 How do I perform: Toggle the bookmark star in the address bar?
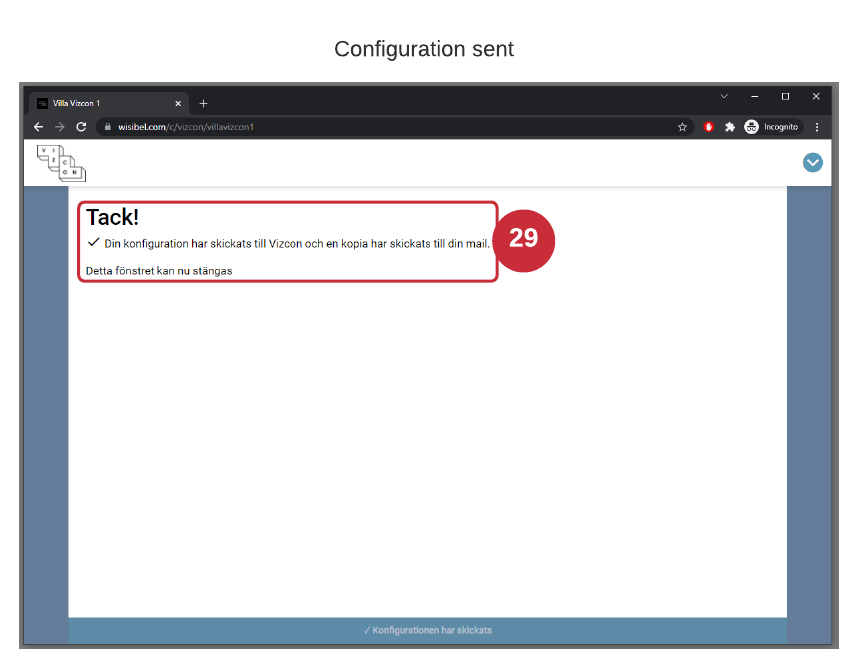(x=682, y=127)
